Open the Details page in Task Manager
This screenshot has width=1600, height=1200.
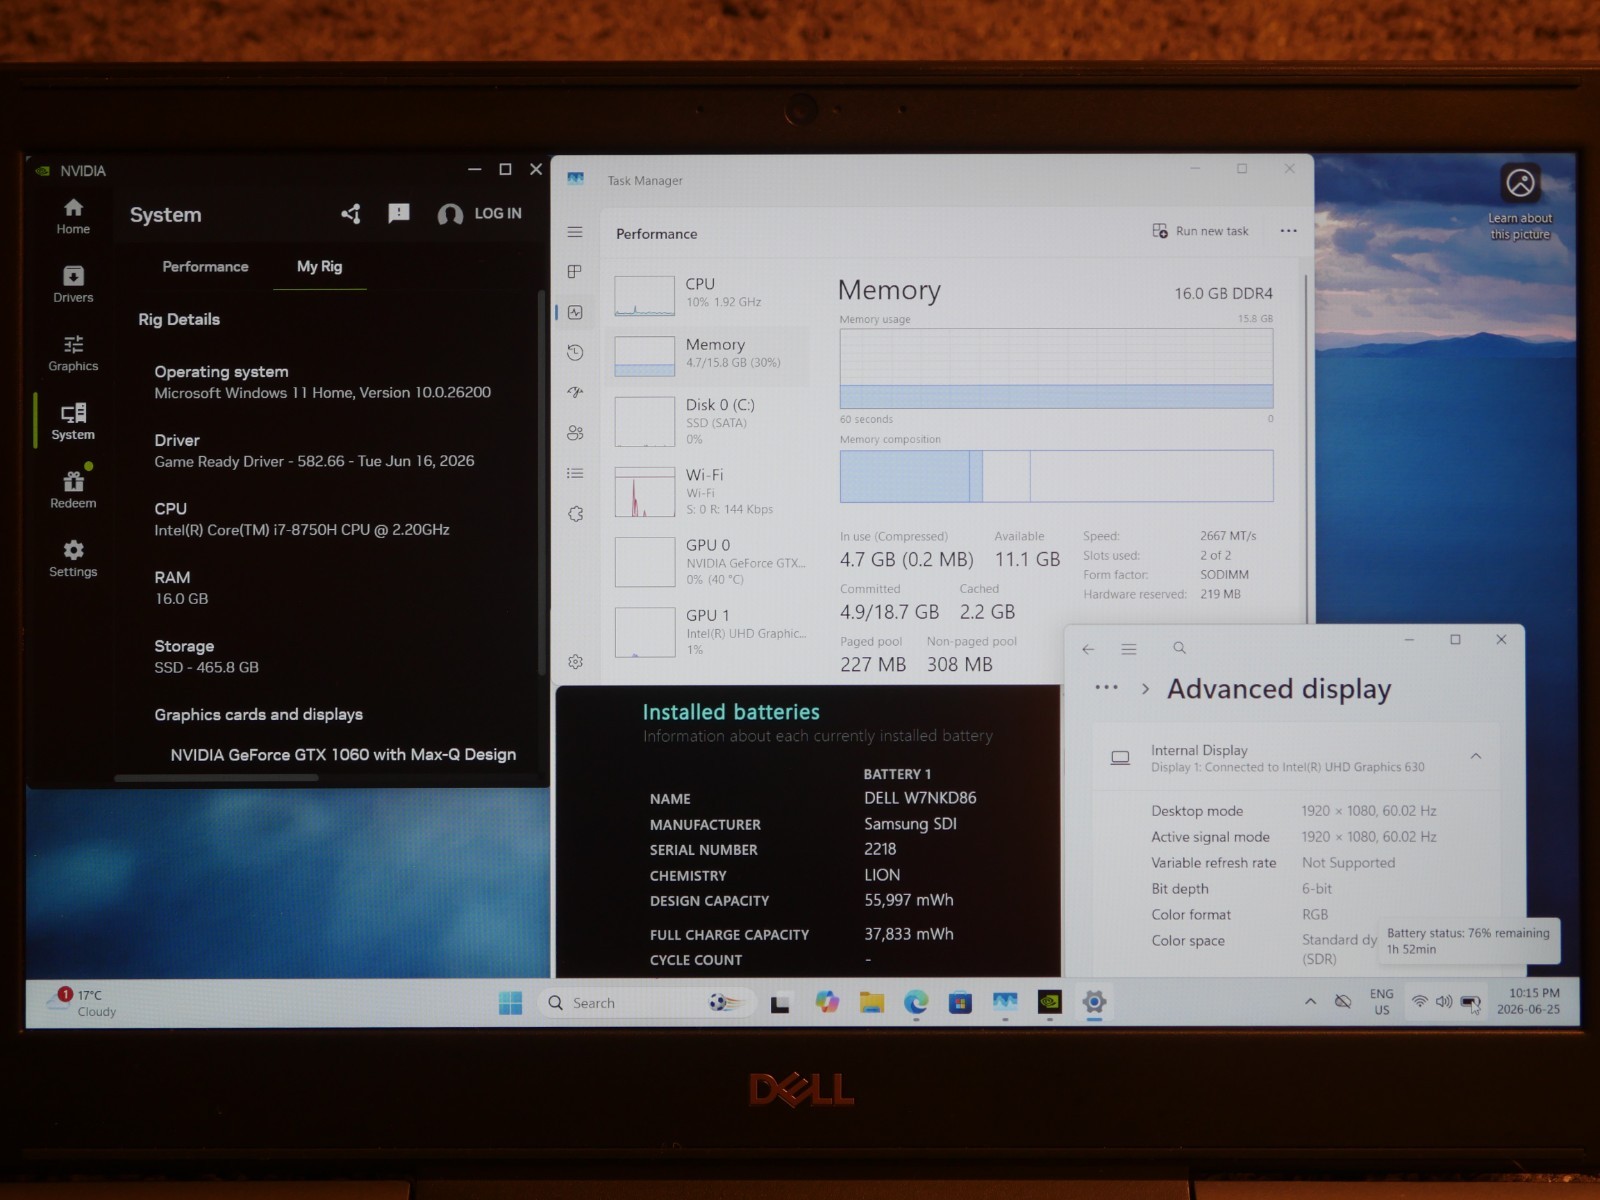click(x=575, y=473)
